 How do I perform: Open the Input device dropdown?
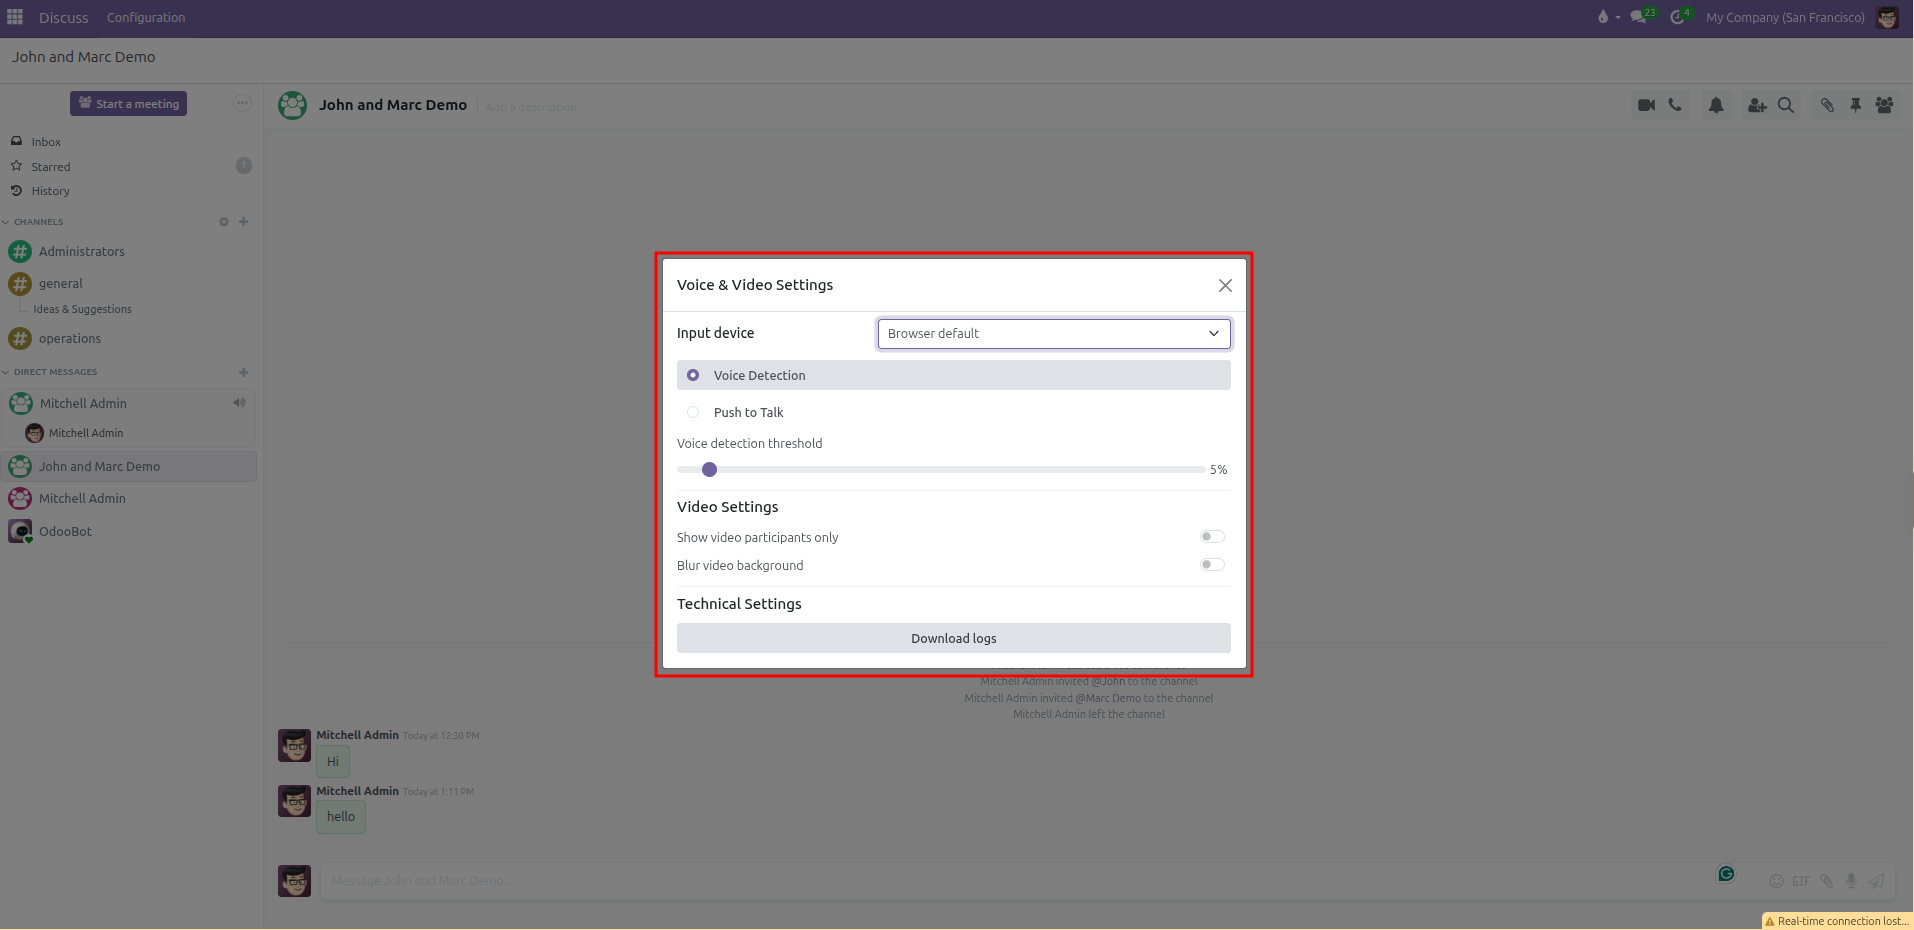point(1054,334)
